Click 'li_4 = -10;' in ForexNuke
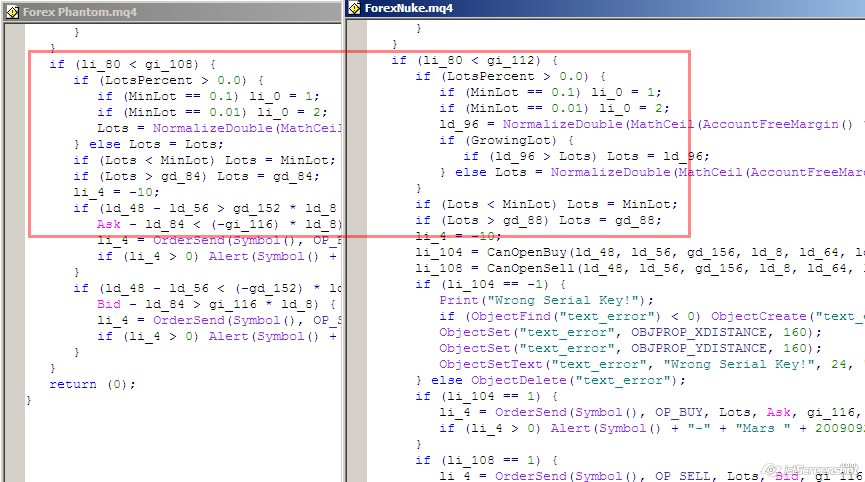The height and width of the screenshot is (482, 865). pyautogui.click(x=458, y=236)
